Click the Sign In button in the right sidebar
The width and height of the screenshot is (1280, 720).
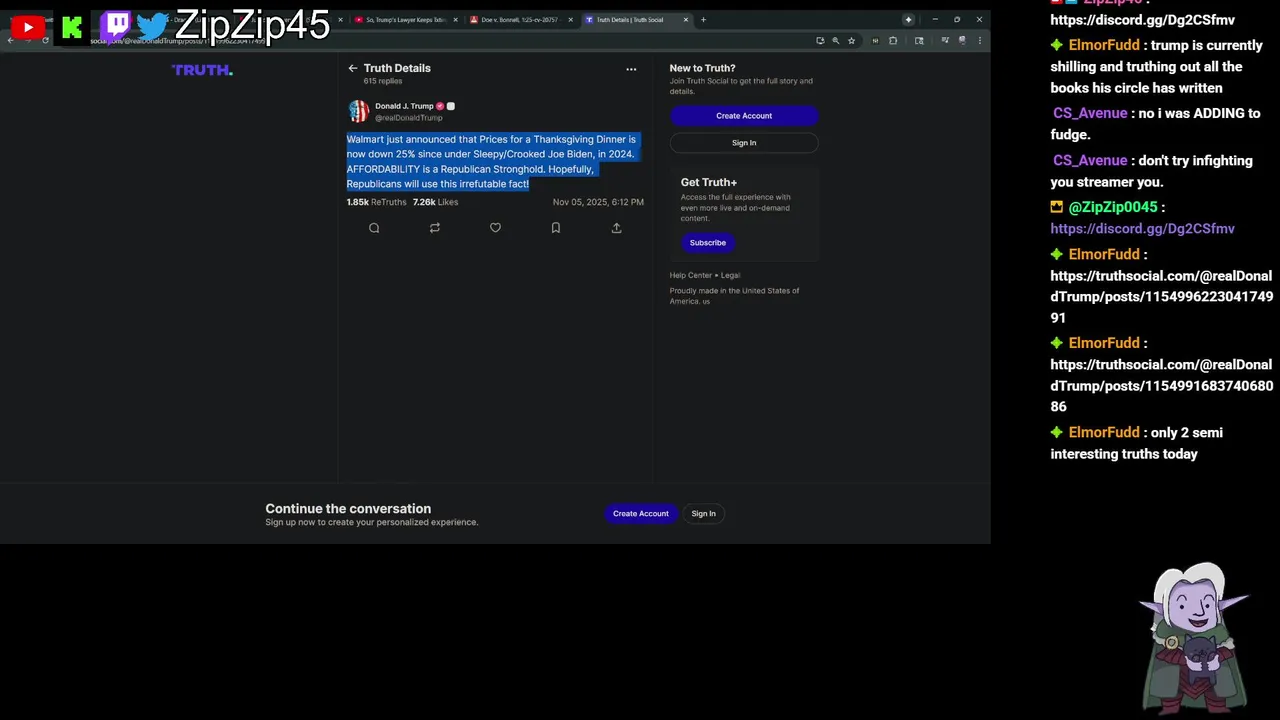744,143
